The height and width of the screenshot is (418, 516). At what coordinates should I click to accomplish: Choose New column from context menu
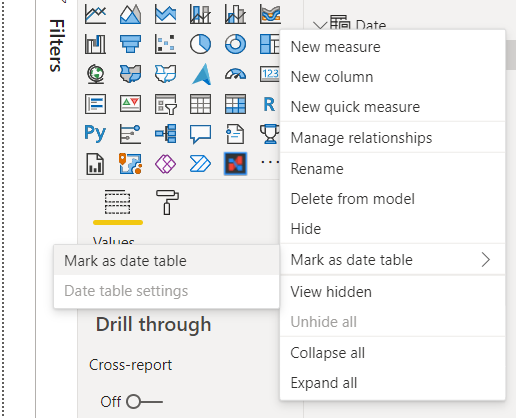point(393,77)
